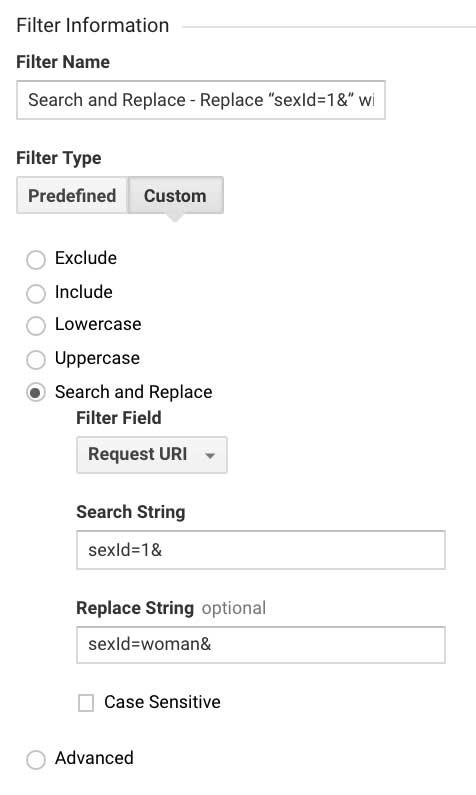This screenshot has width=476, height=795.
Task: Open the Request URI filter field dropdown
Action: coord(152,455)
